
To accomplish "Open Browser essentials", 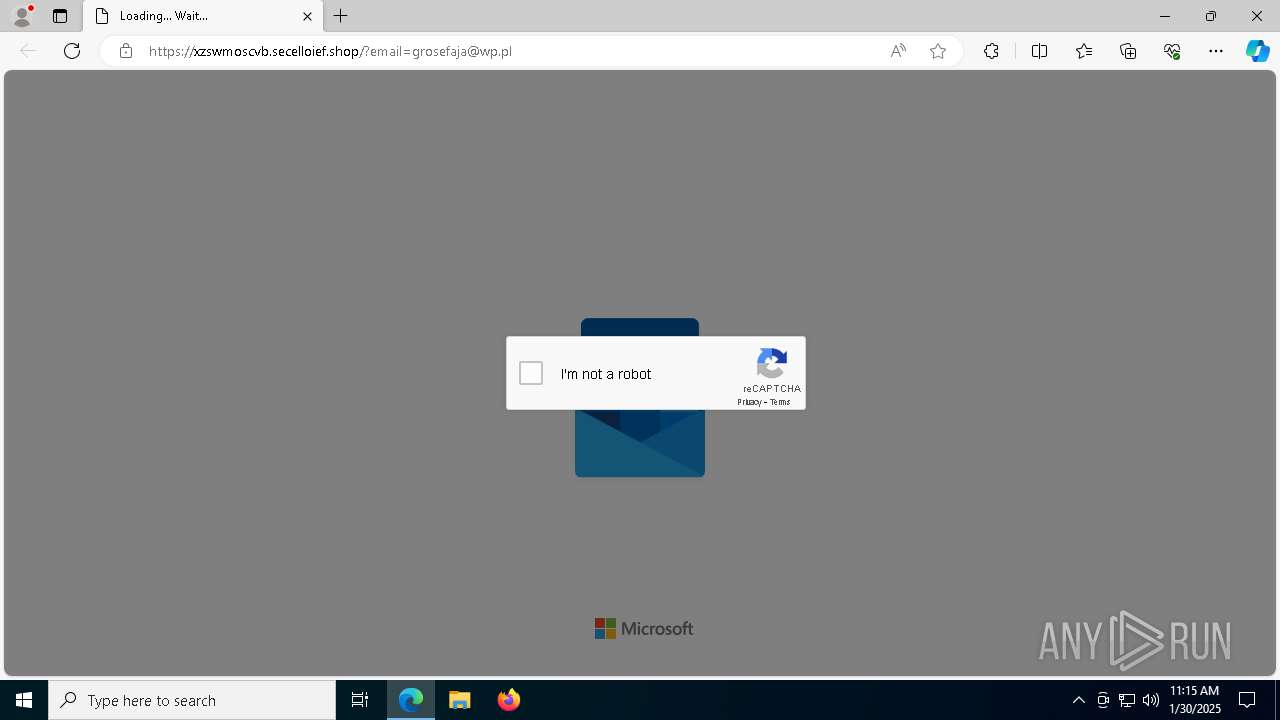I will (1172, 51).
